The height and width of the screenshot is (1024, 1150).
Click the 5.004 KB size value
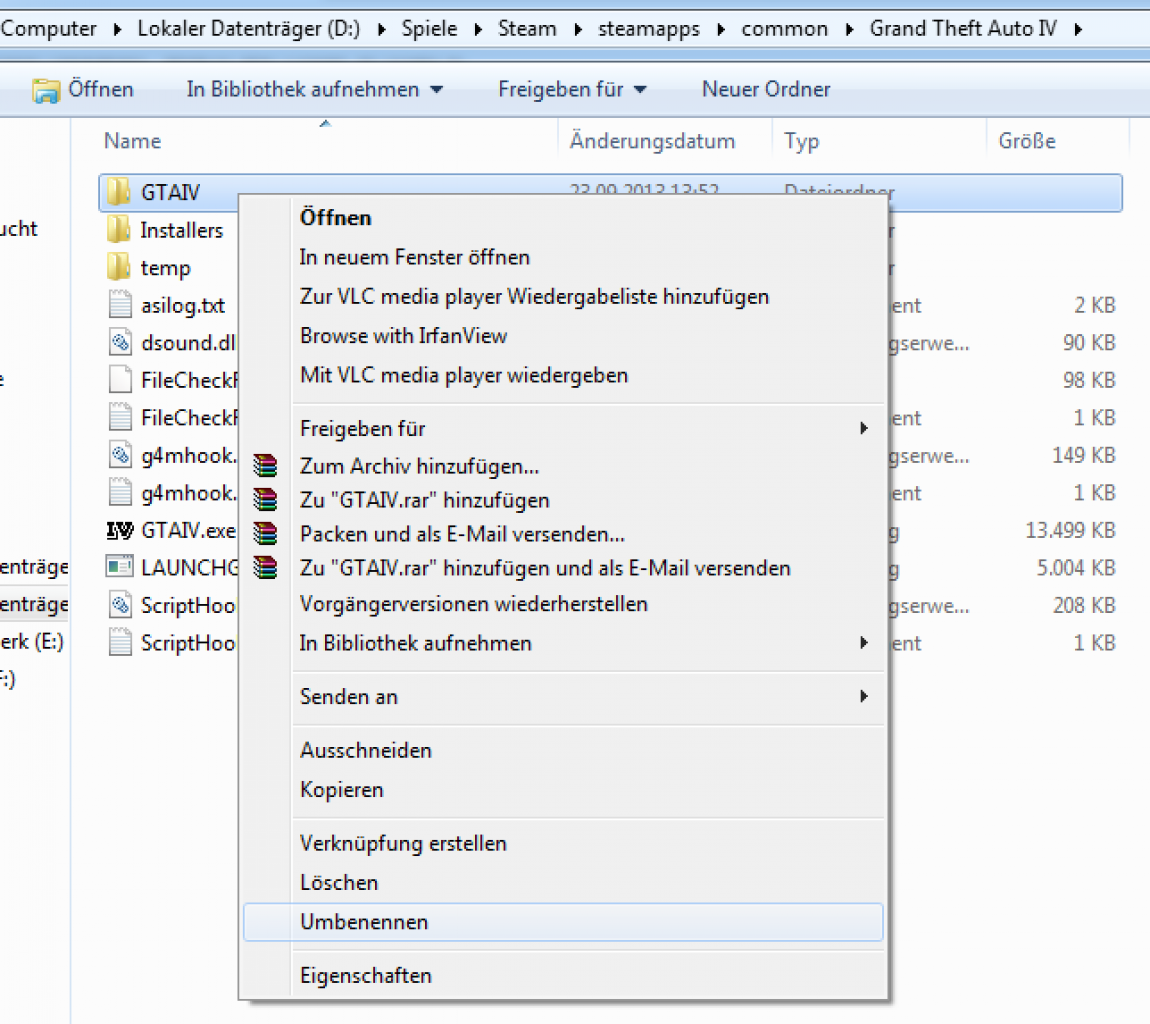(x=1076, y=568)
